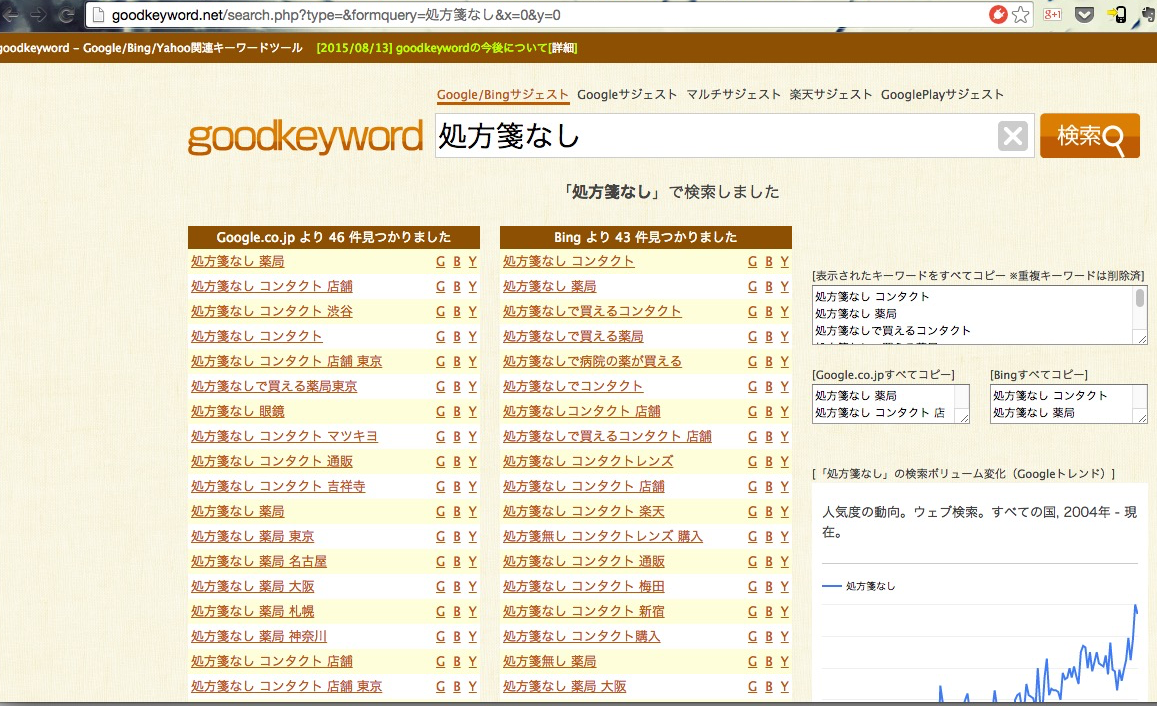This screenshot has width=1157, height=706.
Task: Click the Google +1 extension icon
Action: (1052, 15)
